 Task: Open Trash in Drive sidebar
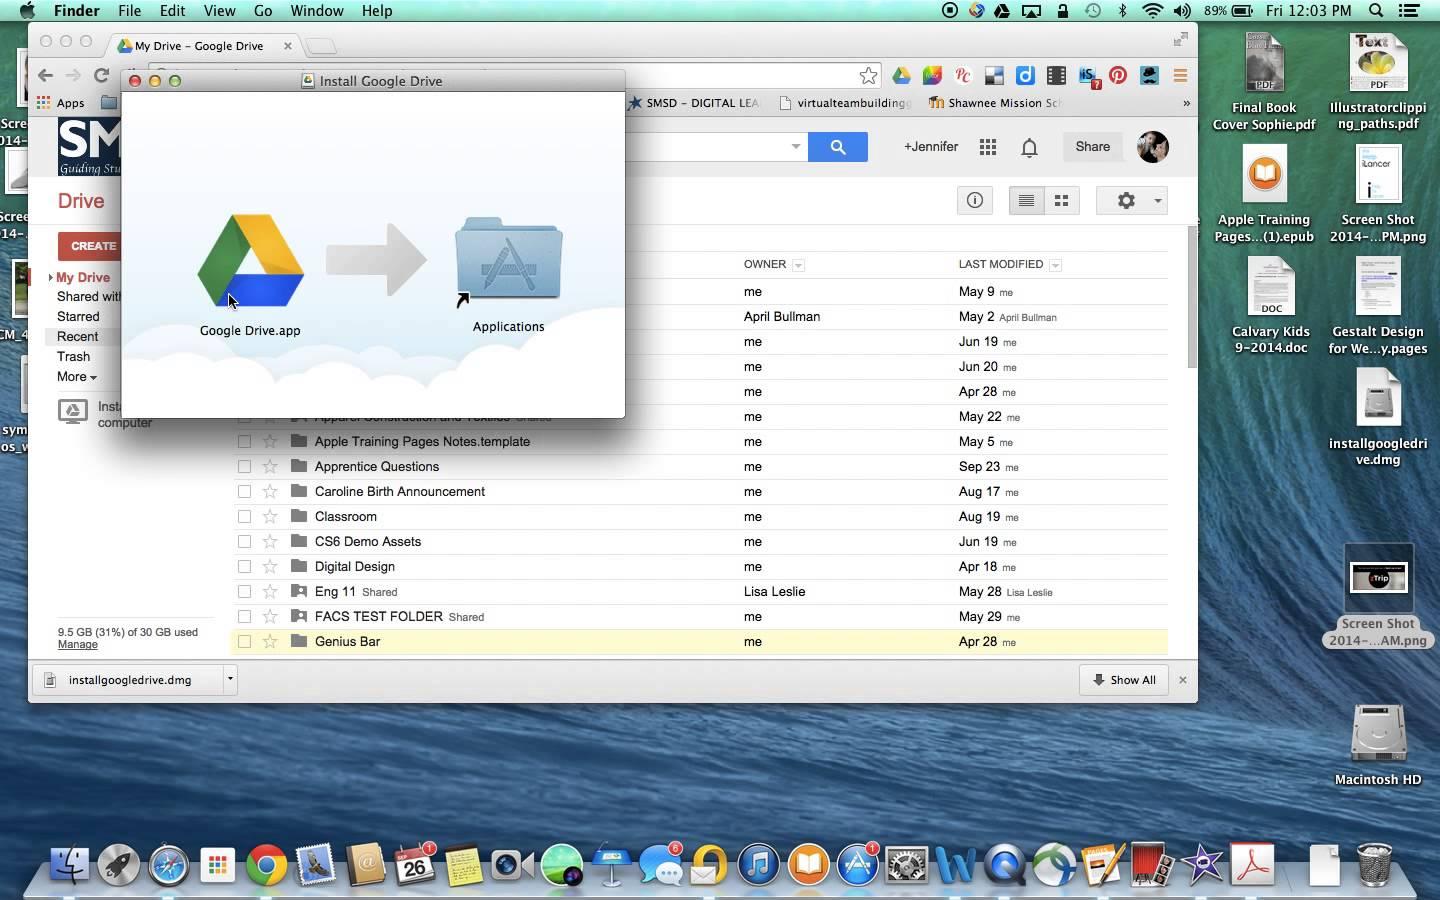(73, 357)
